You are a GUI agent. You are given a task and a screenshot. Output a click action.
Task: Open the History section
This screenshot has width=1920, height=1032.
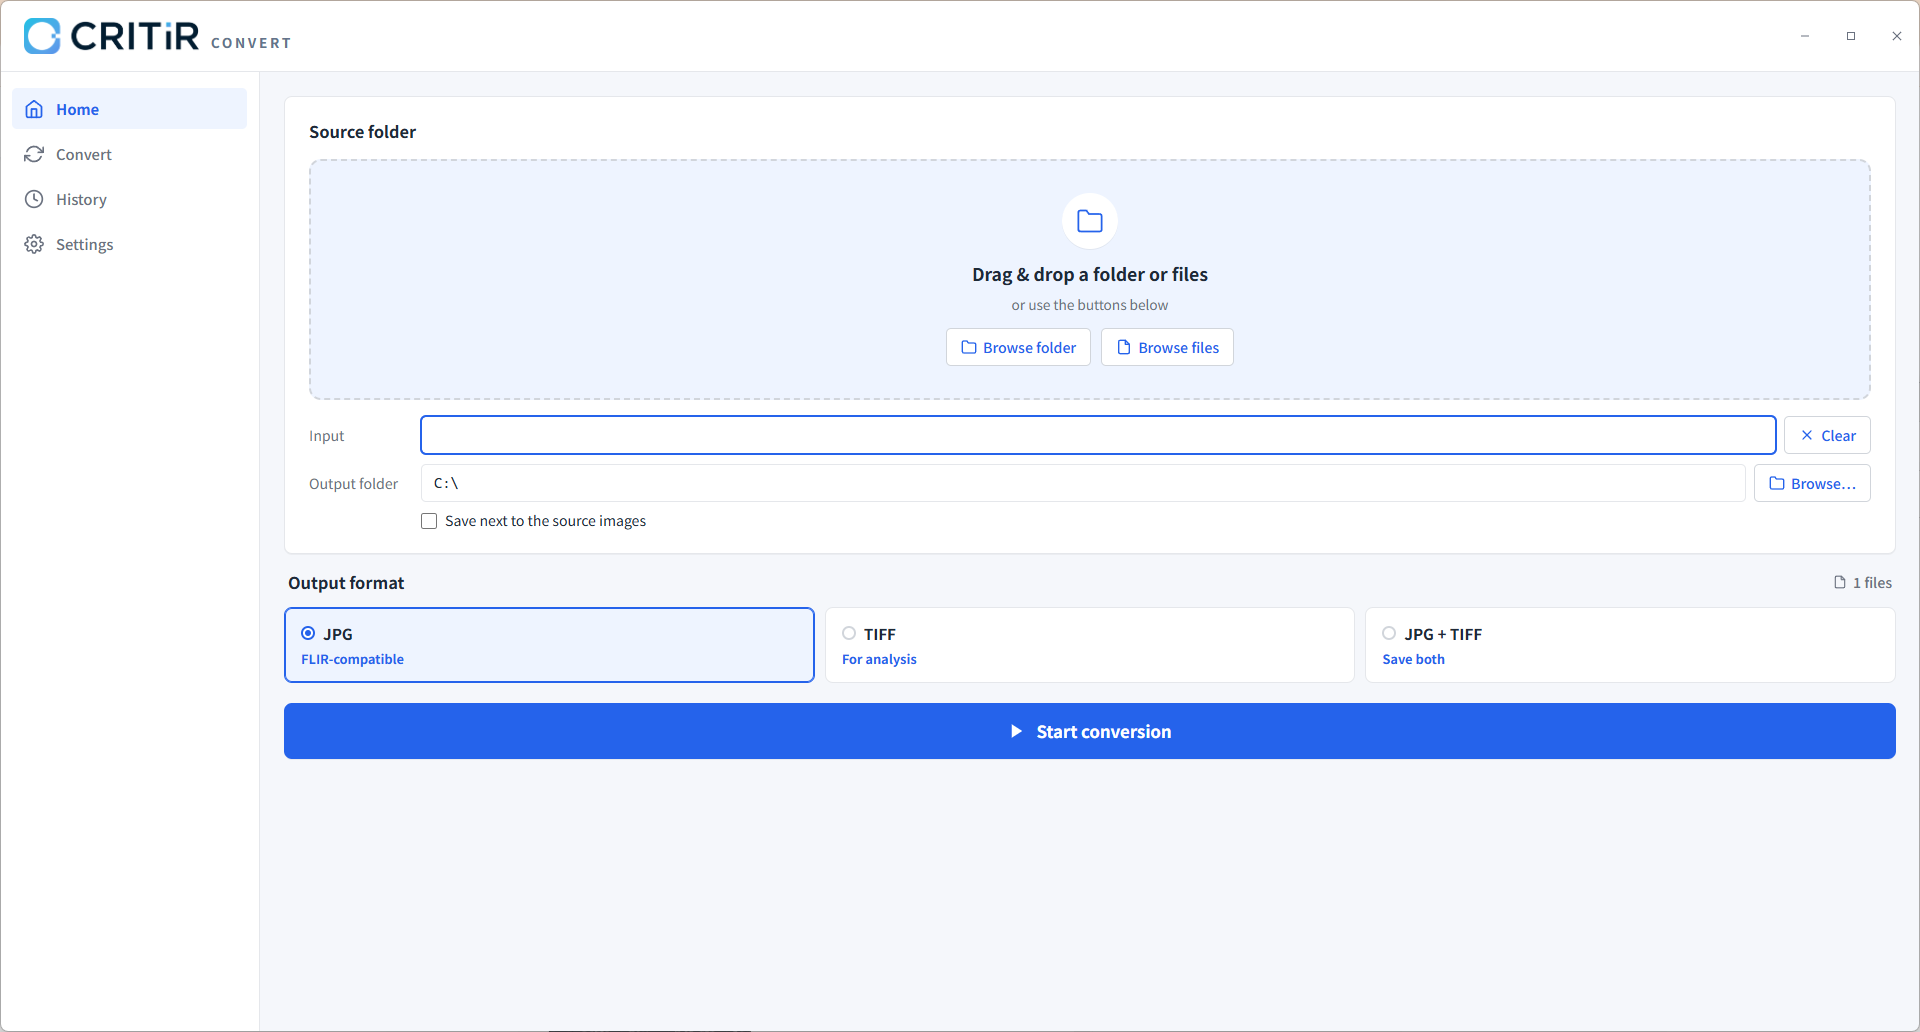[129, 199]
